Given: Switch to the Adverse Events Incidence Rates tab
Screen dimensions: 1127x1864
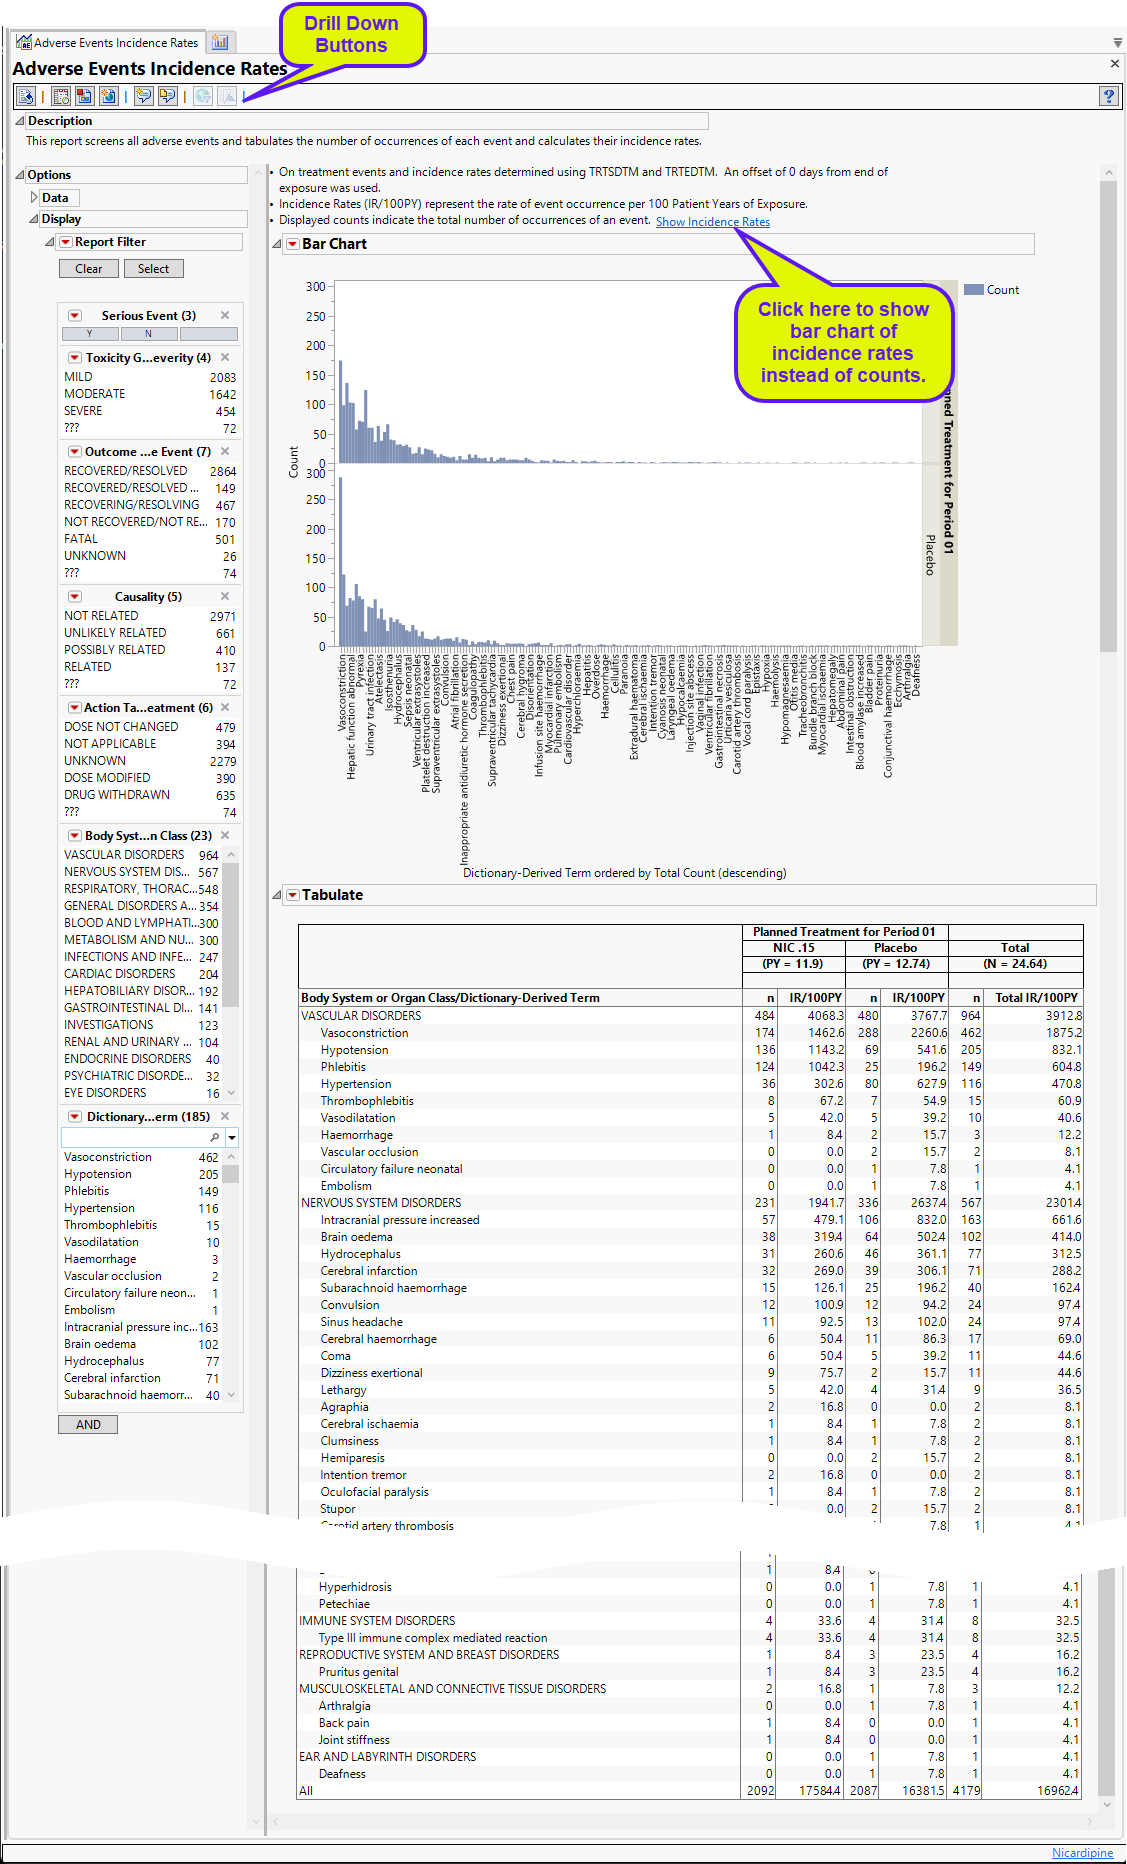Looking at the screenshot, I should 108,42.
